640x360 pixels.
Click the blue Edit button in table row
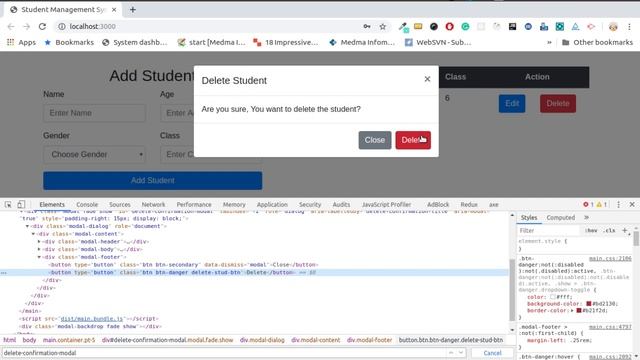[512, 103]
